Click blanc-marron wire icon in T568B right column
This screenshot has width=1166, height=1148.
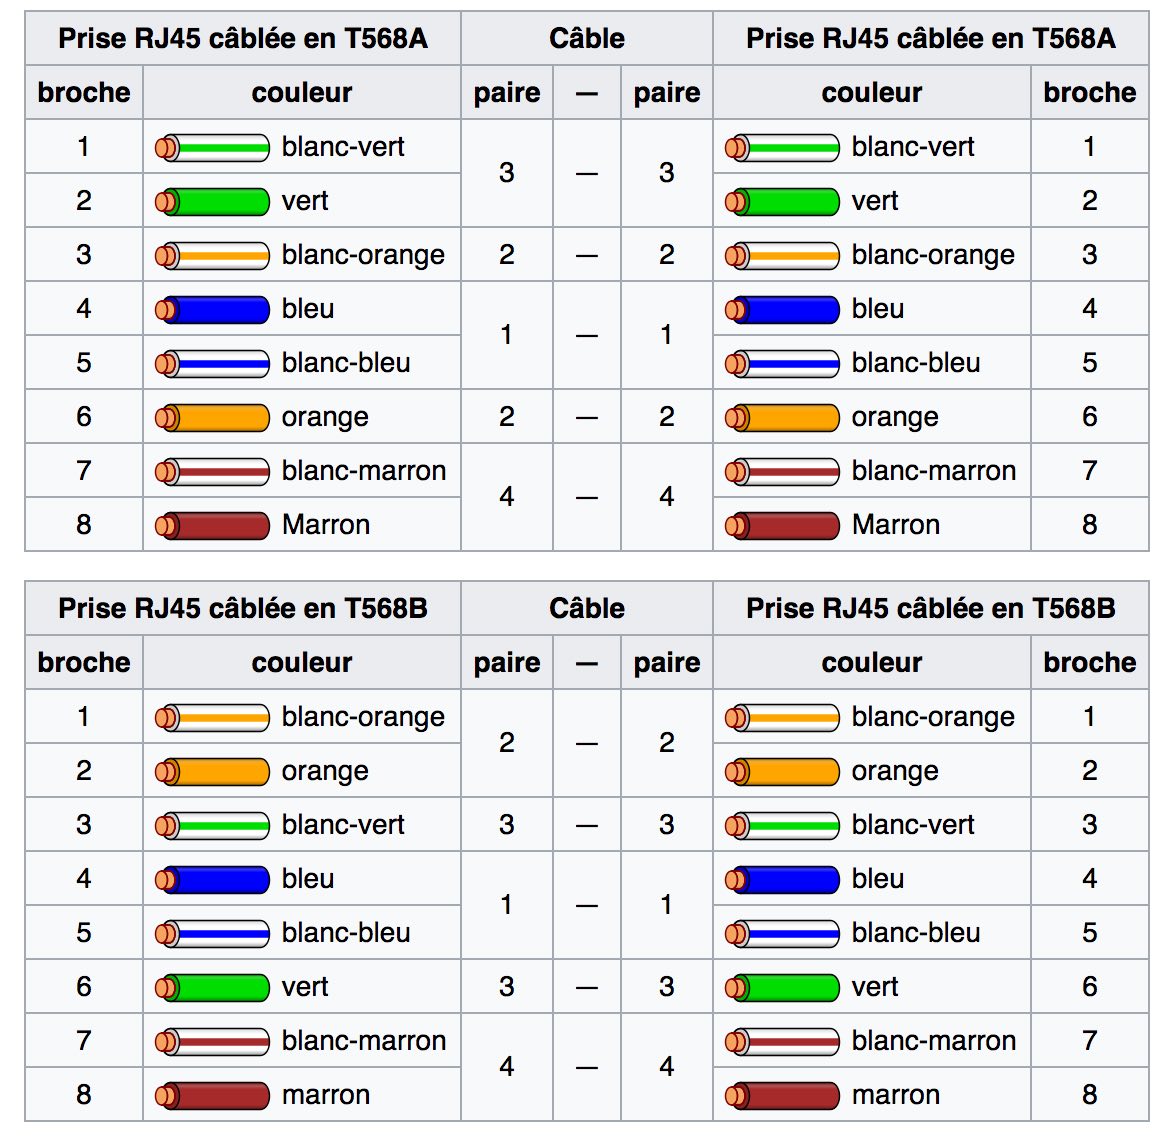point(782,1042)
